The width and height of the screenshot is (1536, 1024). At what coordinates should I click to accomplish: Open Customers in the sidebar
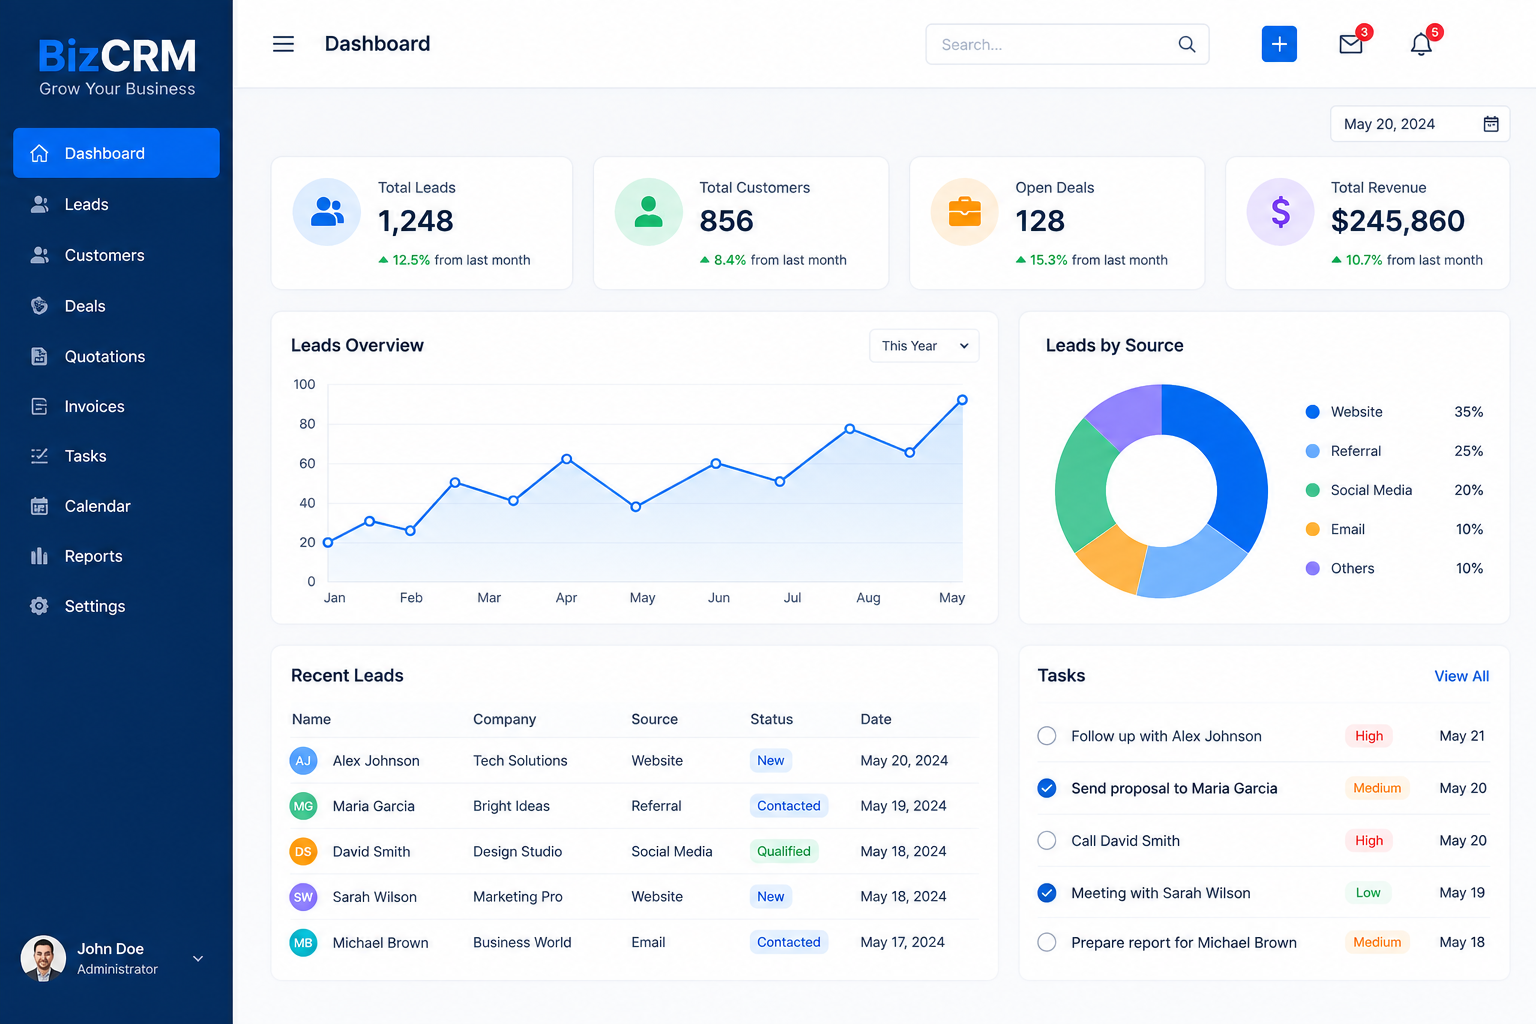(x=116, y=255)
